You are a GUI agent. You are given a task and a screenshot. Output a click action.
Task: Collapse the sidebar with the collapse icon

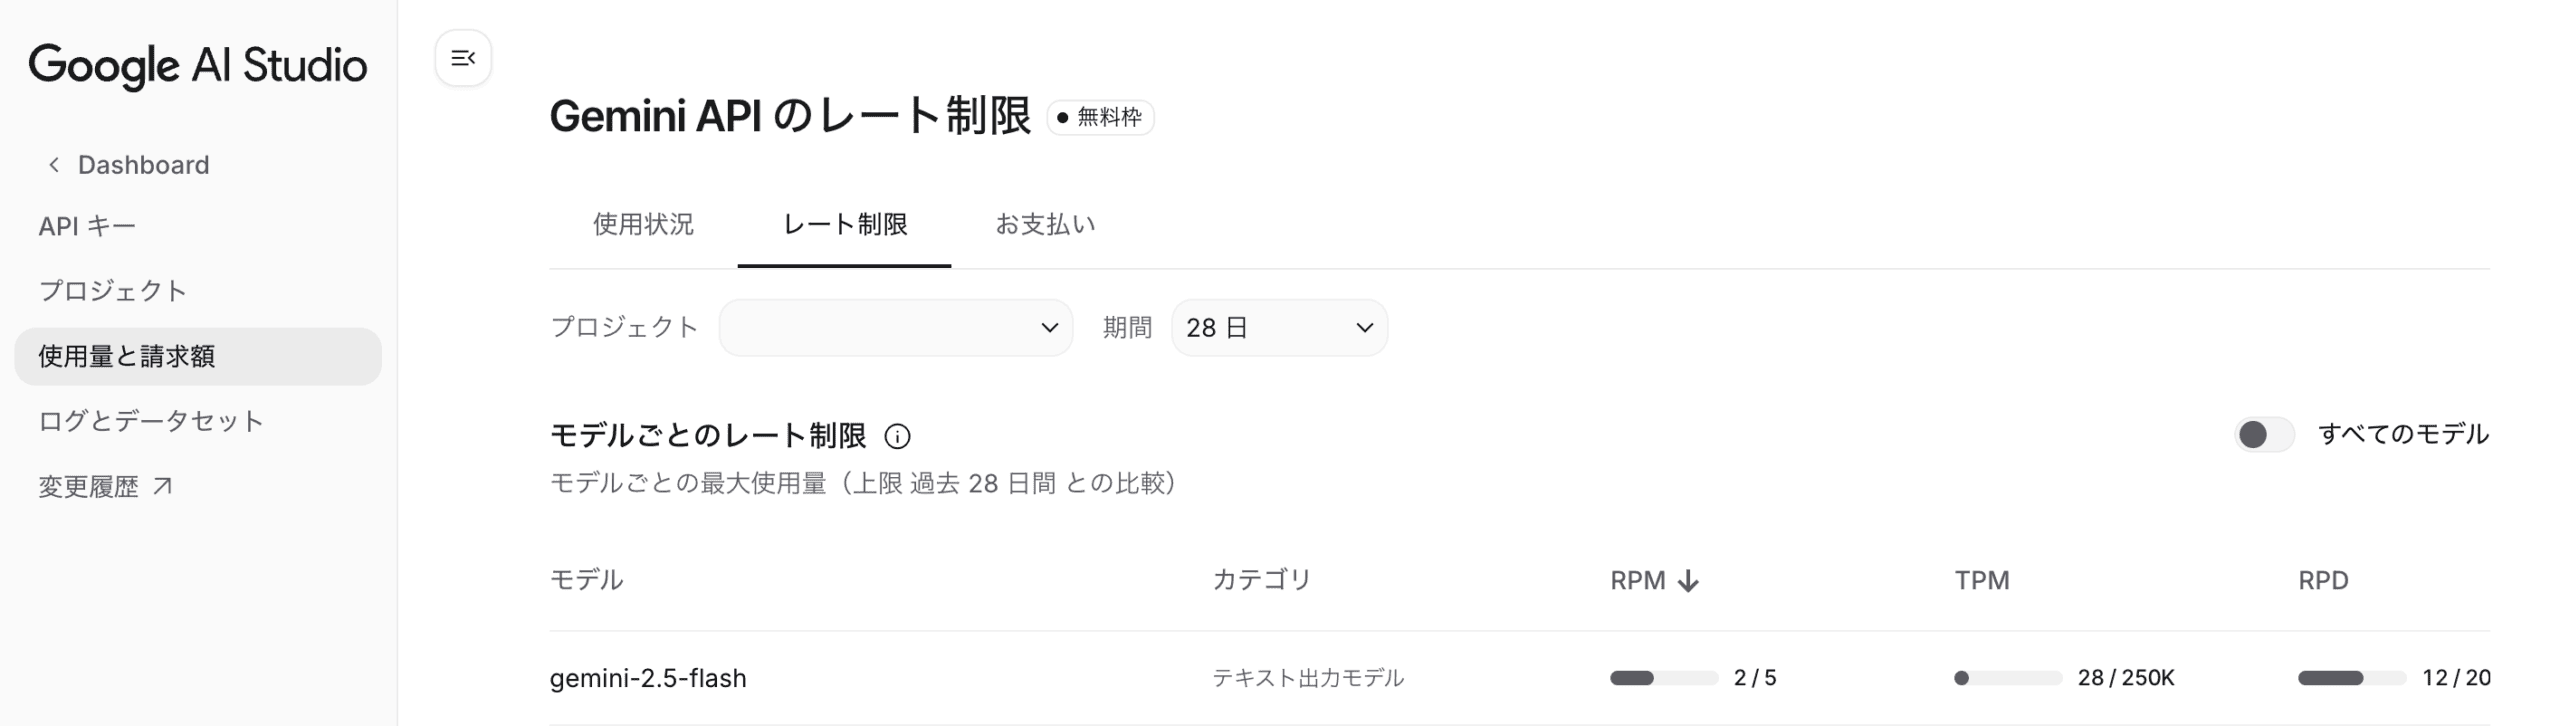[x=463, y=58]
